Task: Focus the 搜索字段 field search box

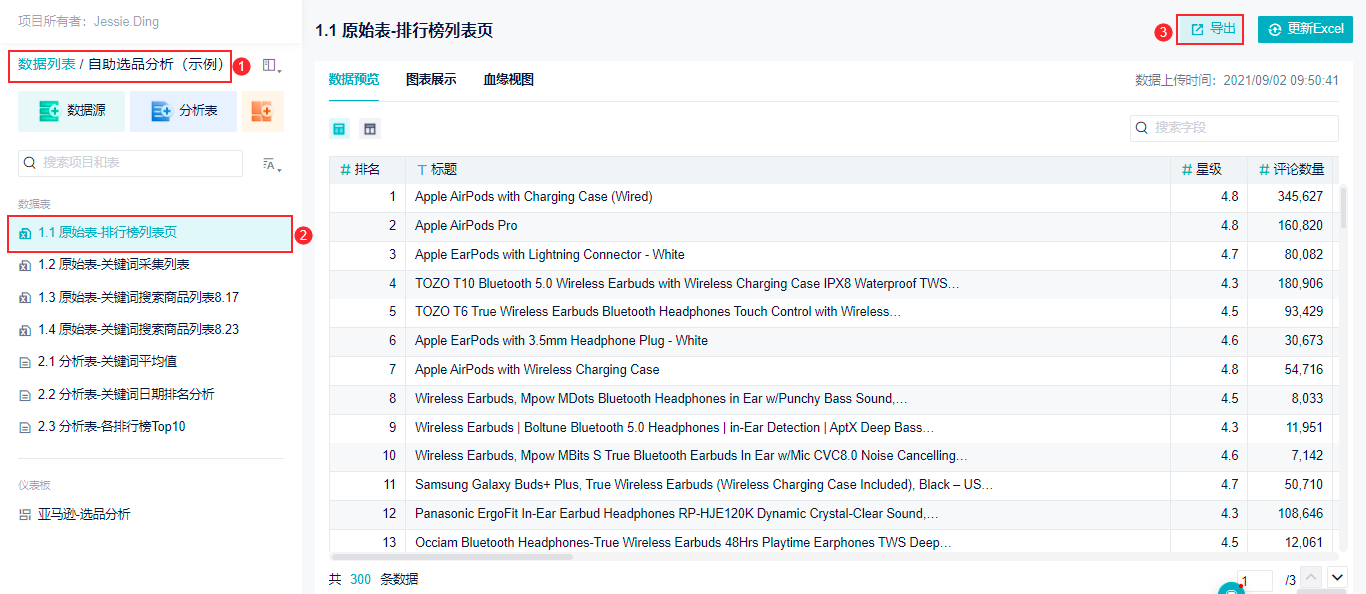Action: tap(1234, 128)
